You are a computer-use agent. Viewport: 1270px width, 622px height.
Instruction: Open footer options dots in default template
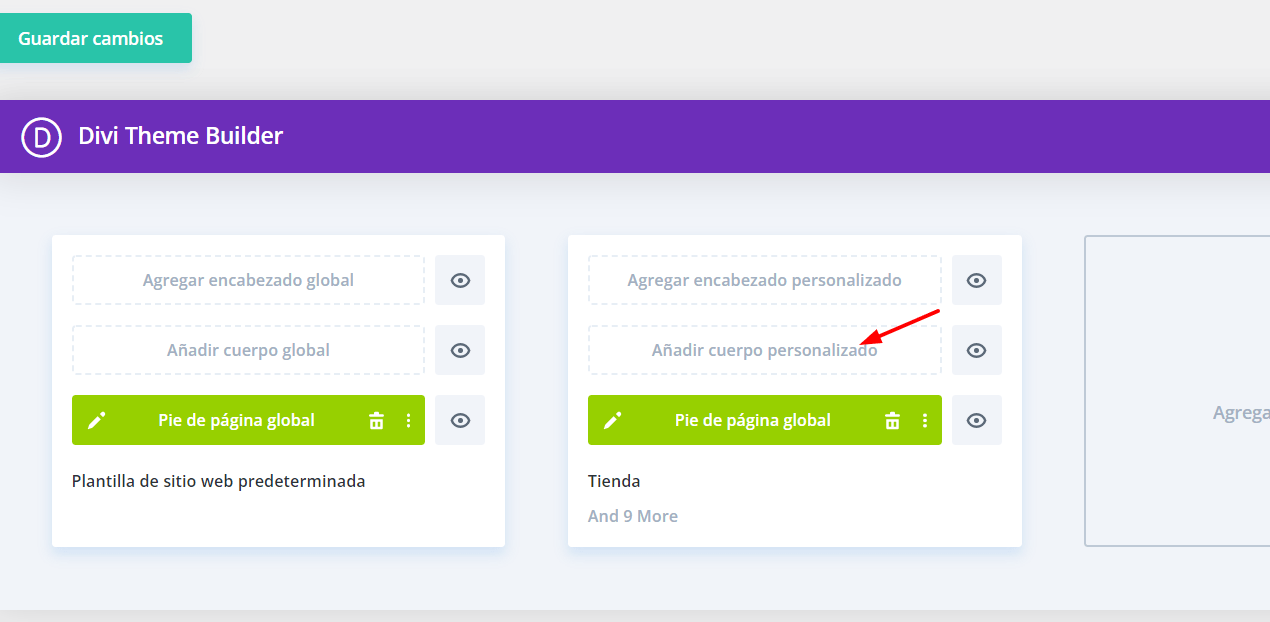click(x=408, y=420)
